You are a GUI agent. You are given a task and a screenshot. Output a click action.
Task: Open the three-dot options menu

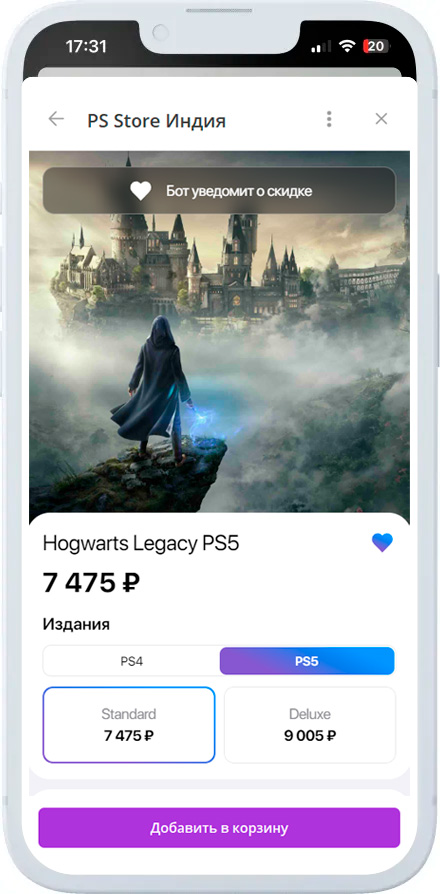(x=329, y=119)
